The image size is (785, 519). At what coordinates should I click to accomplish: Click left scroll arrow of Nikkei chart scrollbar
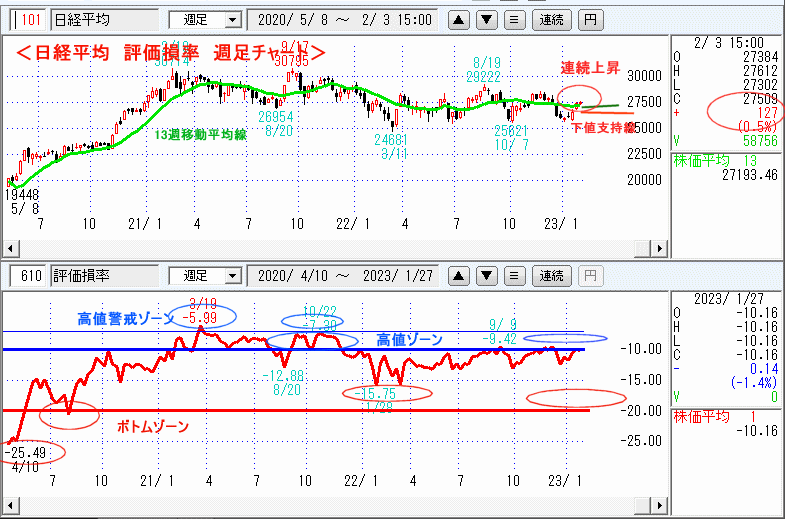[x=10, y=249]
